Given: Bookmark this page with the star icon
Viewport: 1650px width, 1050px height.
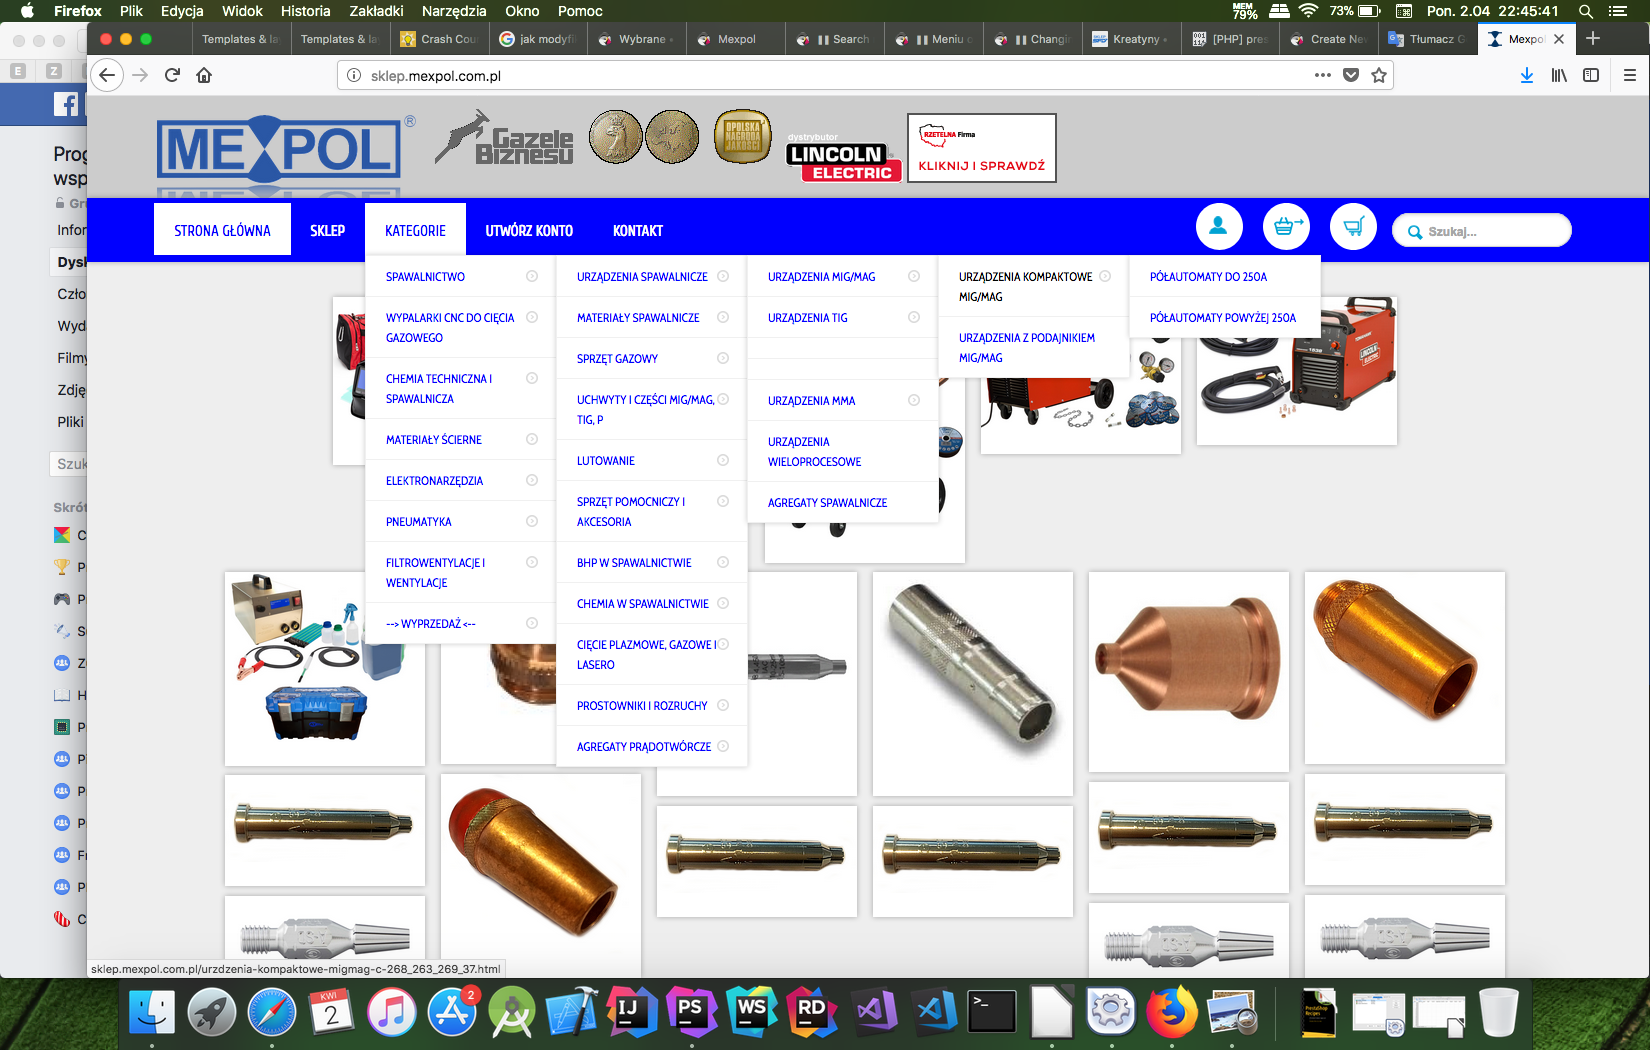Looking at the screenshot, I should [x=1379, y=75].
